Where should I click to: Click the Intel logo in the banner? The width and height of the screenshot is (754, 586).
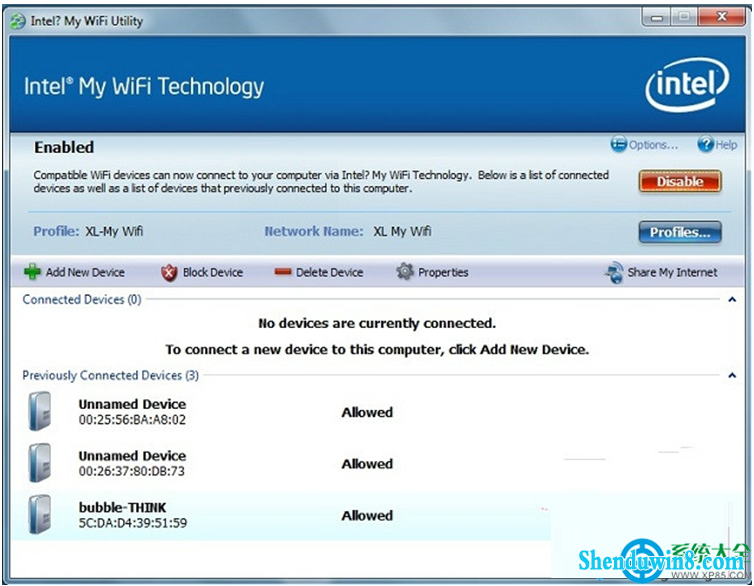[x=688, y=86]
